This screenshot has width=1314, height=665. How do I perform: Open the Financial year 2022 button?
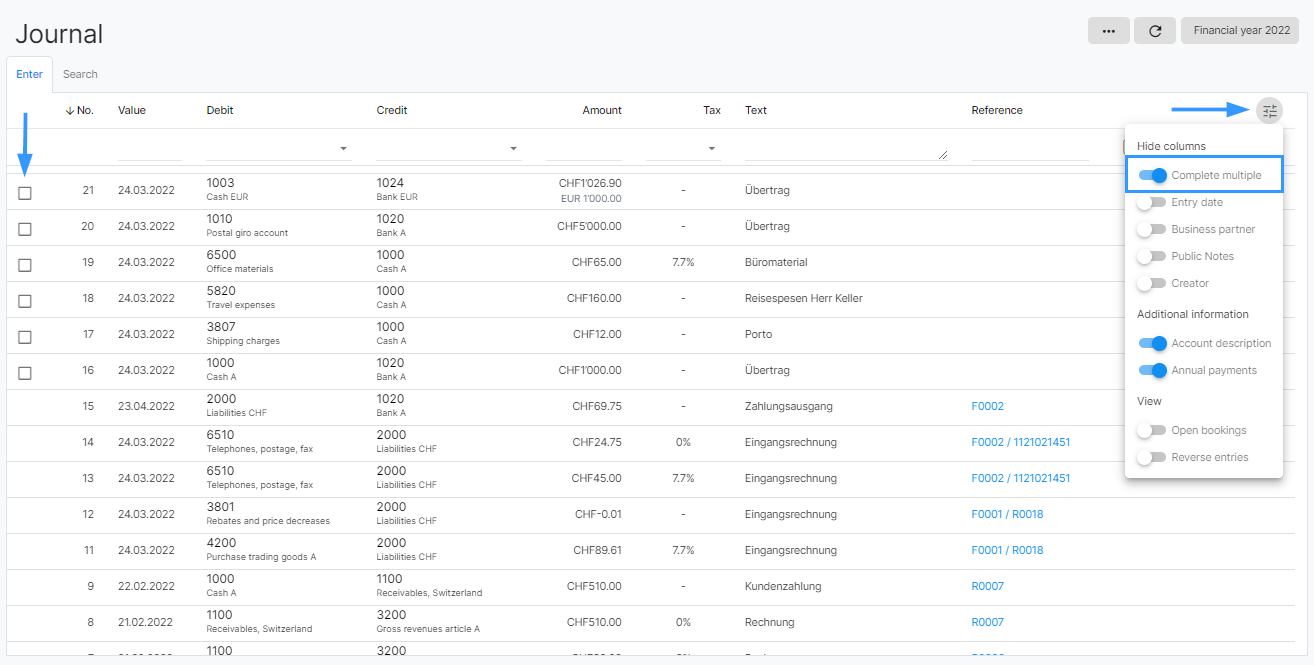click(1240, 31)
